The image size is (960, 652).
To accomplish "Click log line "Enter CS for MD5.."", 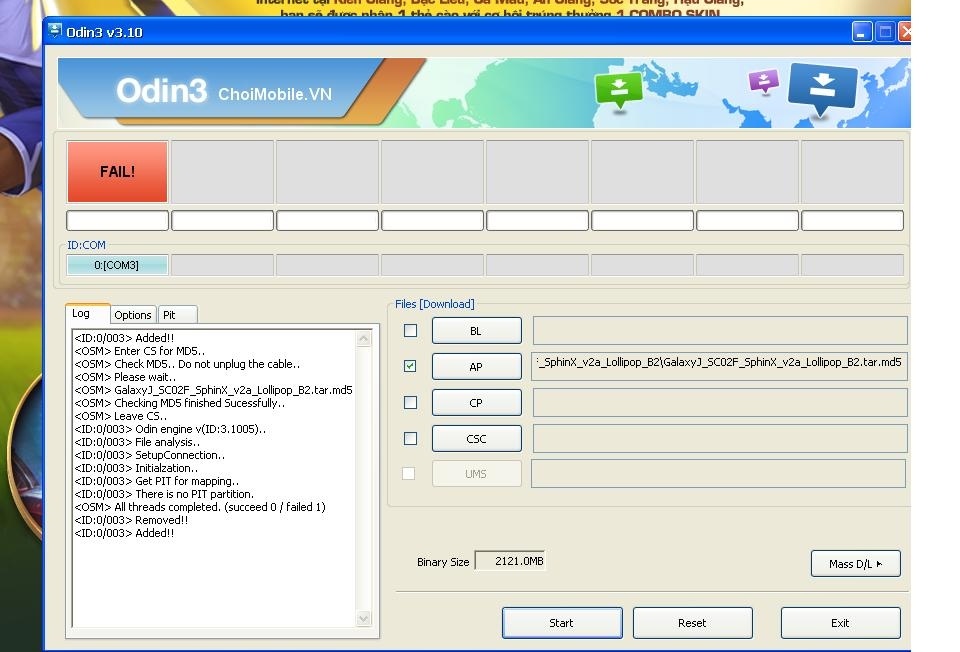I will [140, 351].
